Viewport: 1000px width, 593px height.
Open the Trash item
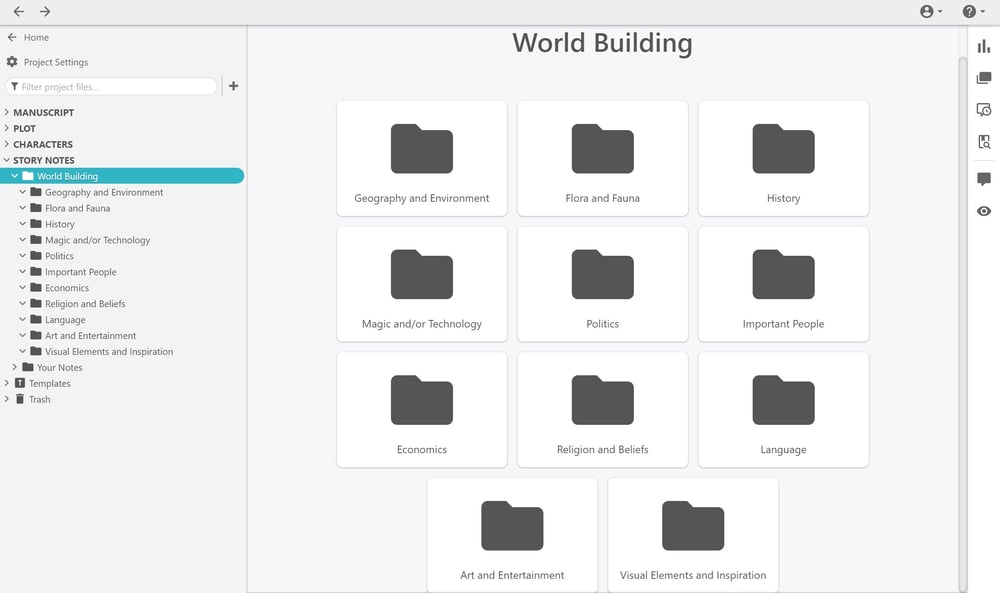[x=40, y=399]
